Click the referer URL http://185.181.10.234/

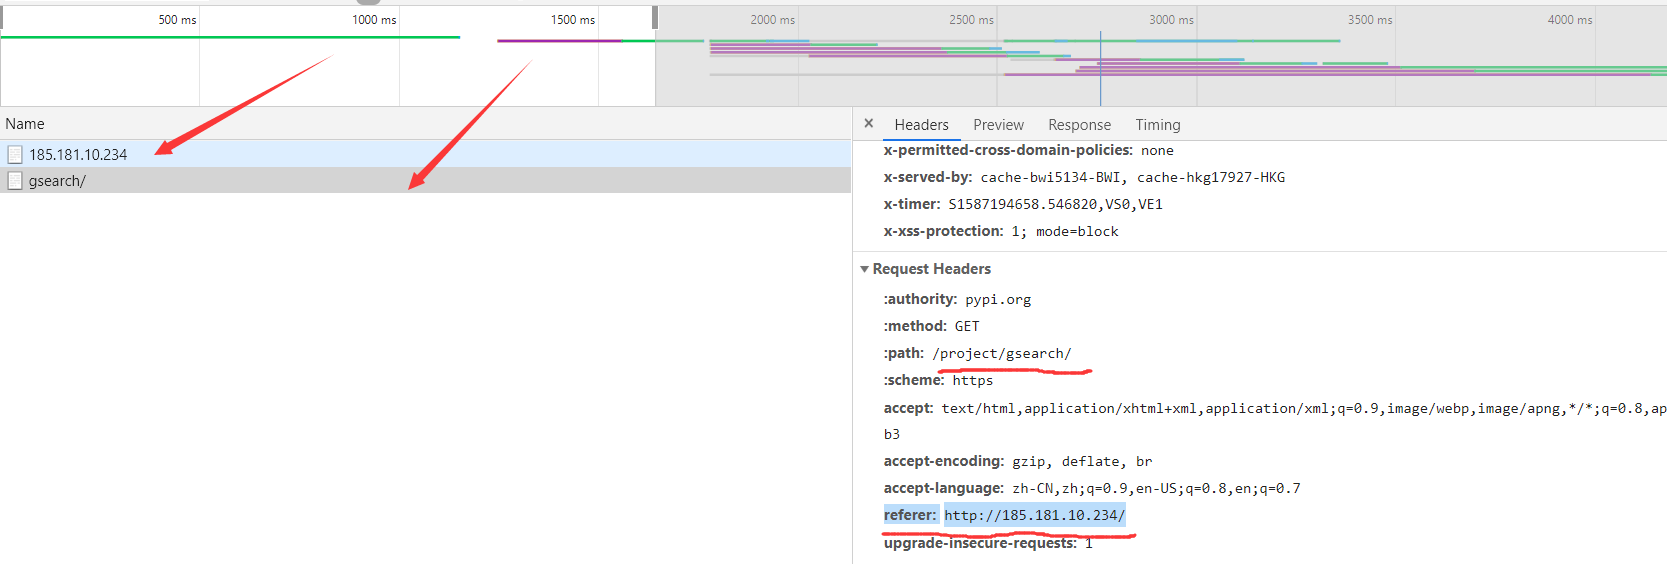1034,515
